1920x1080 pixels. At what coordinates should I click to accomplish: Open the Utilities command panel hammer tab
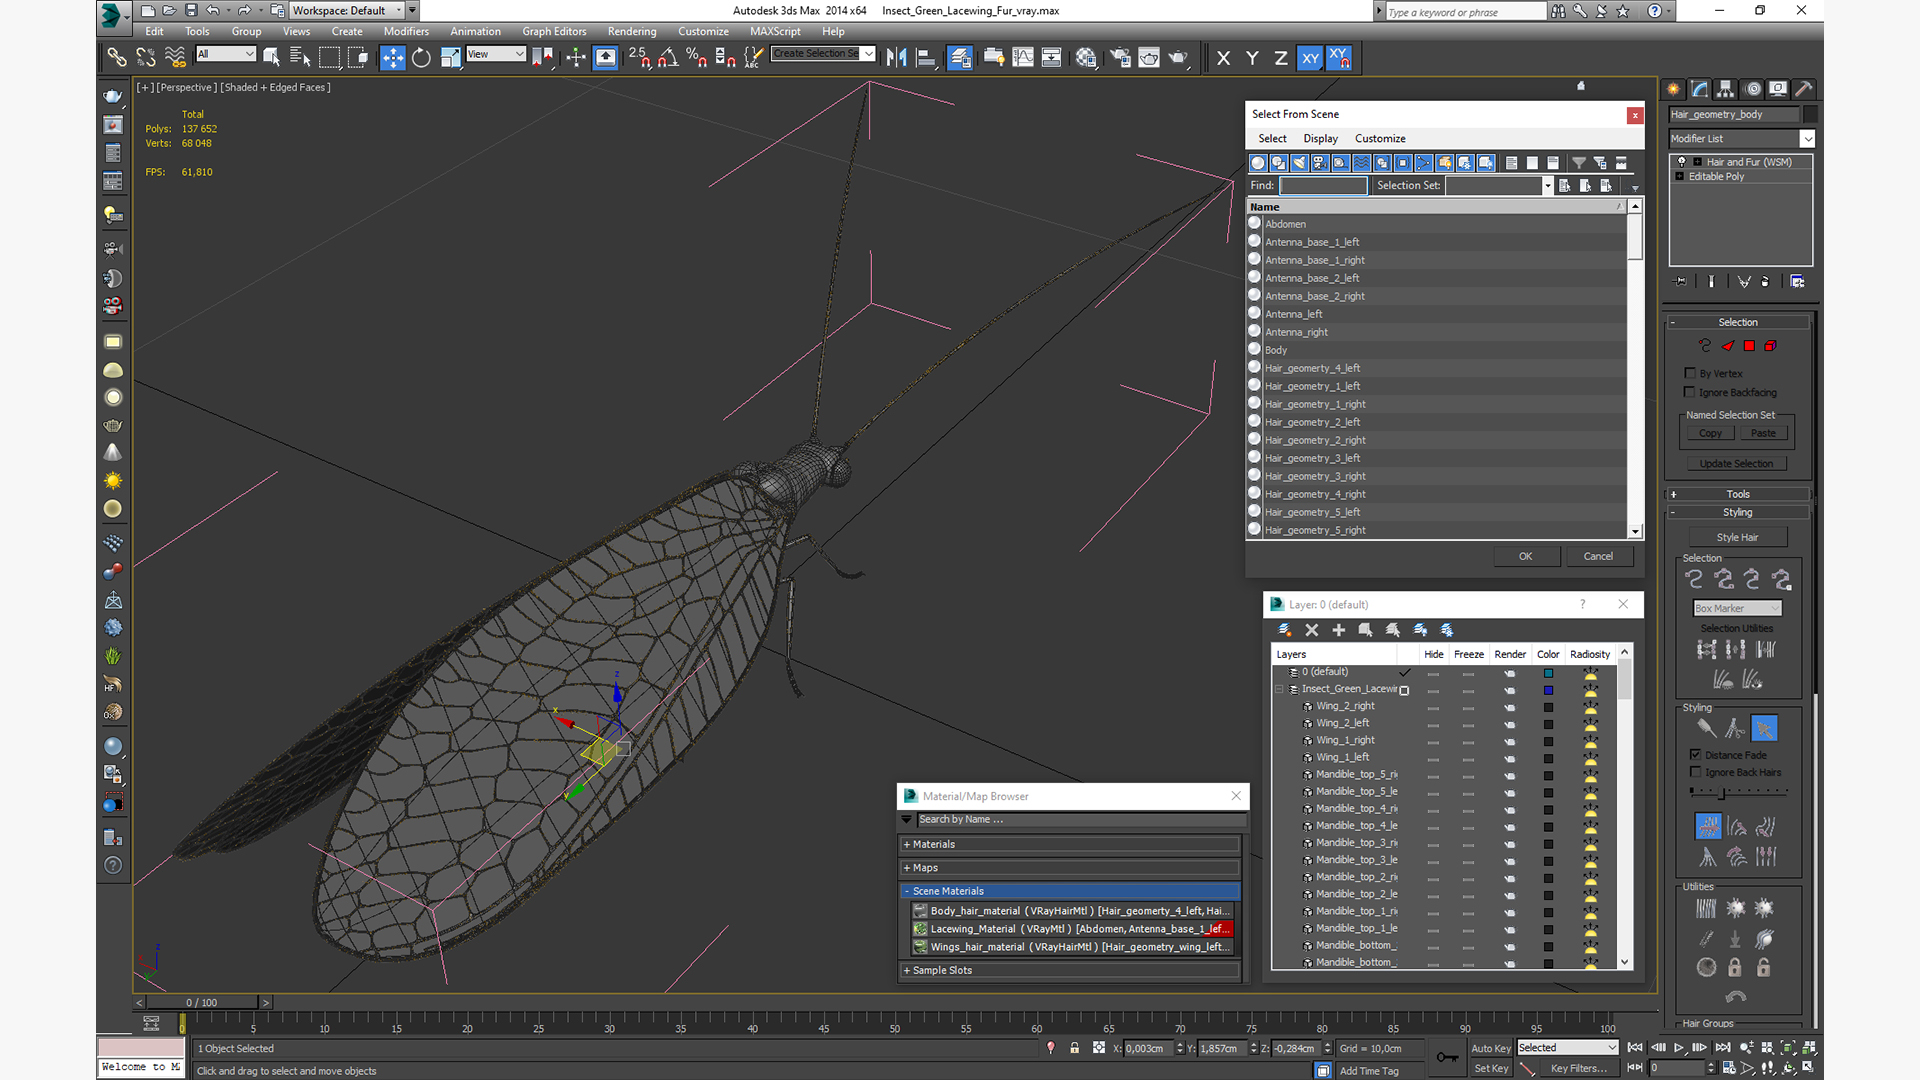[1804, 89]
